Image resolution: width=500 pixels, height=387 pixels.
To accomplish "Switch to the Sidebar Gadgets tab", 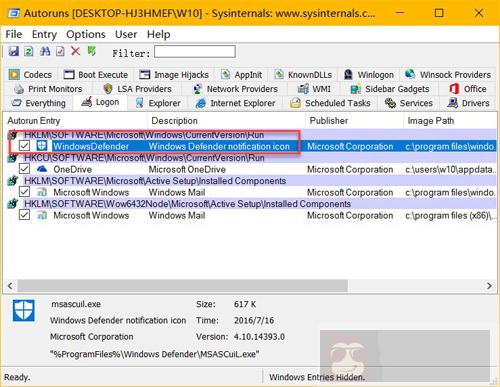I will point(390,89).
